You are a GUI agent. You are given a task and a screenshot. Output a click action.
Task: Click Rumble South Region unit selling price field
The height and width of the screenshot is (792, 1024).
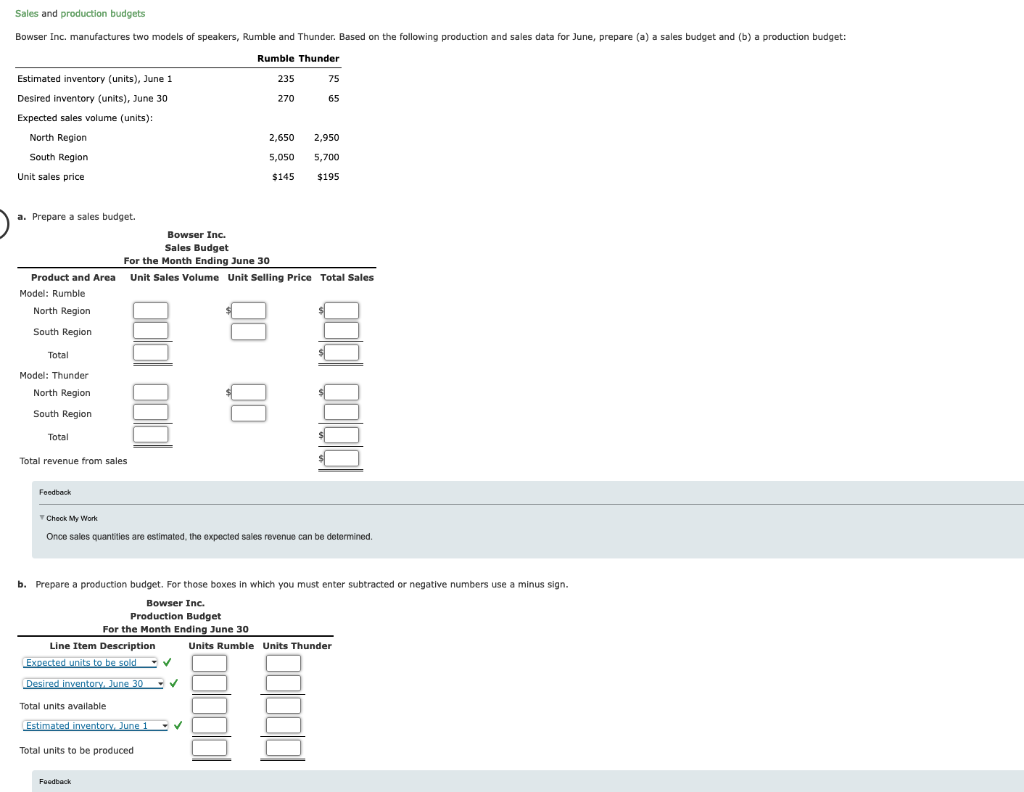point(248,332)
